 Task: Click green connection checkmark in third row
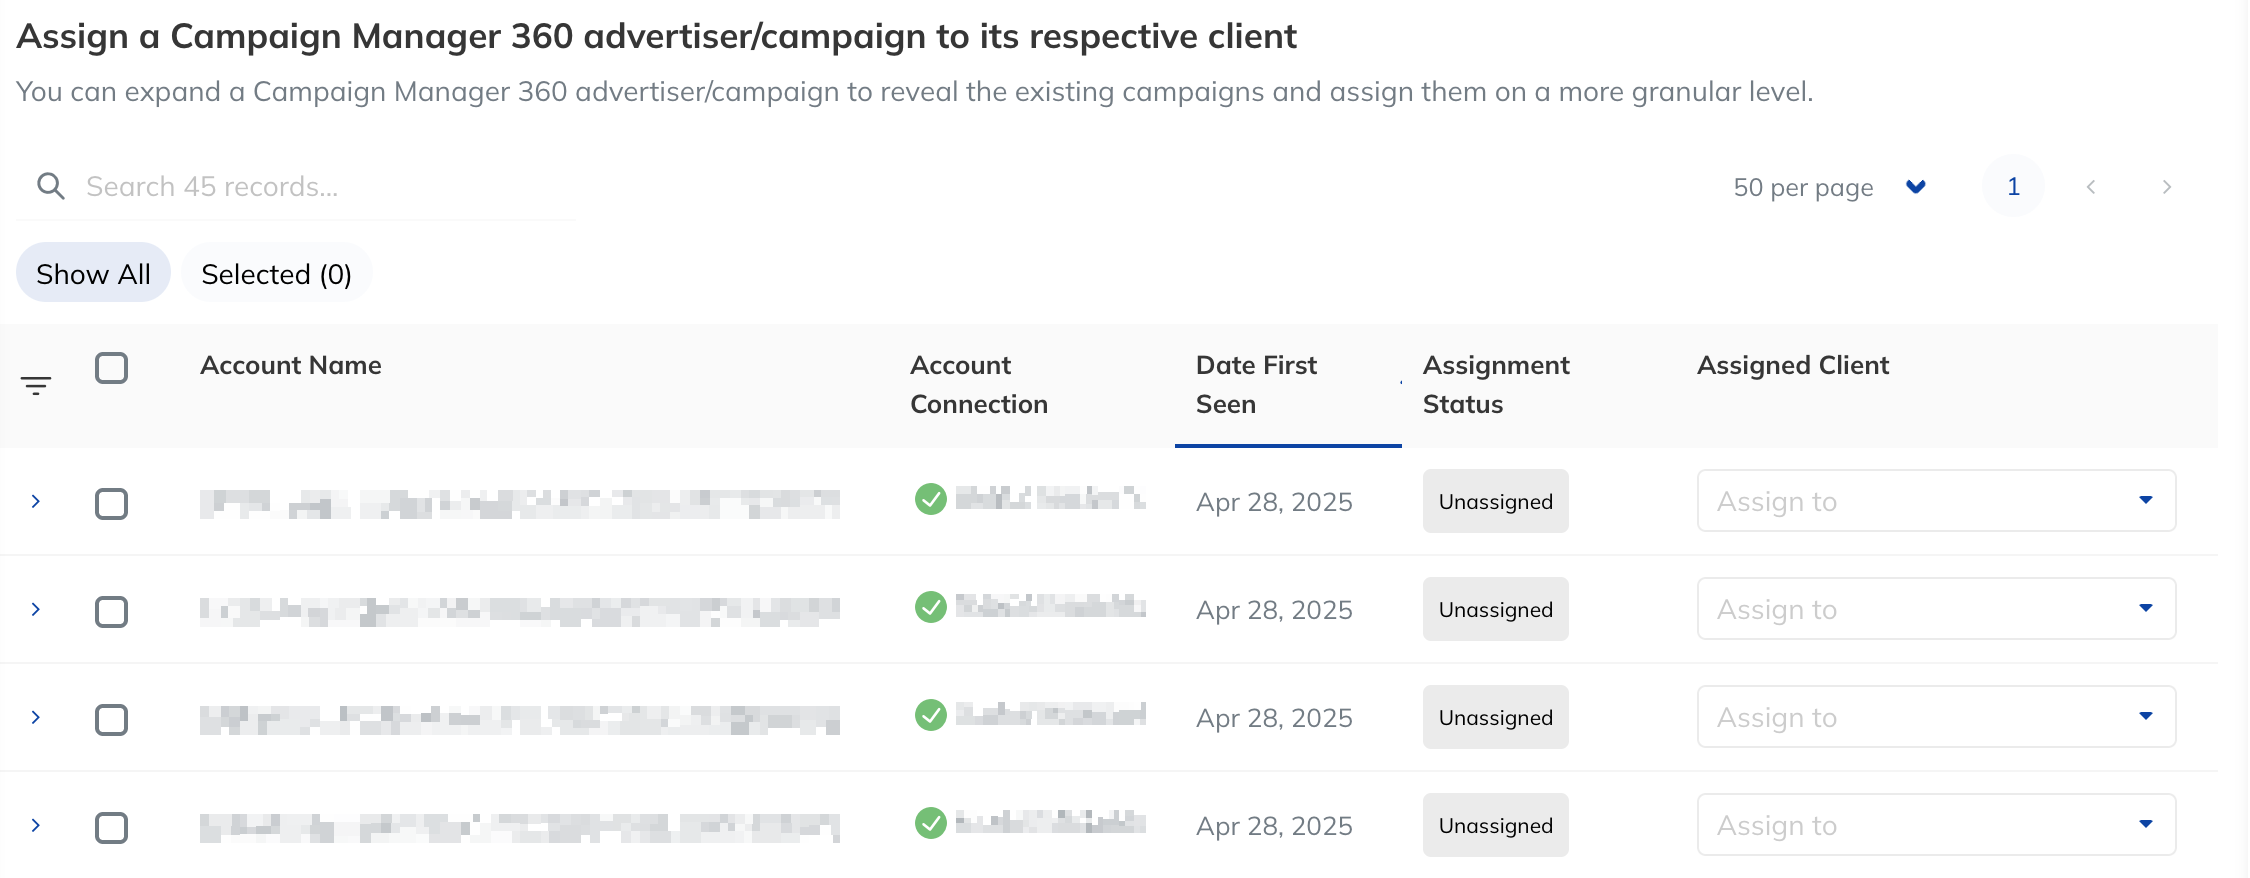(x=931, y=714)
